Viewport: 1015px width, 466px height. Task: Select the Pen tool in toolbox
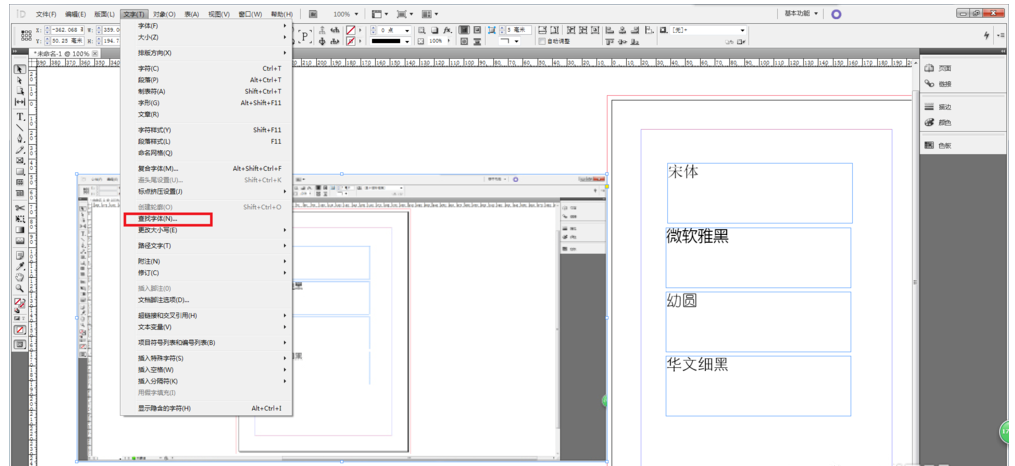coord(20,139)
